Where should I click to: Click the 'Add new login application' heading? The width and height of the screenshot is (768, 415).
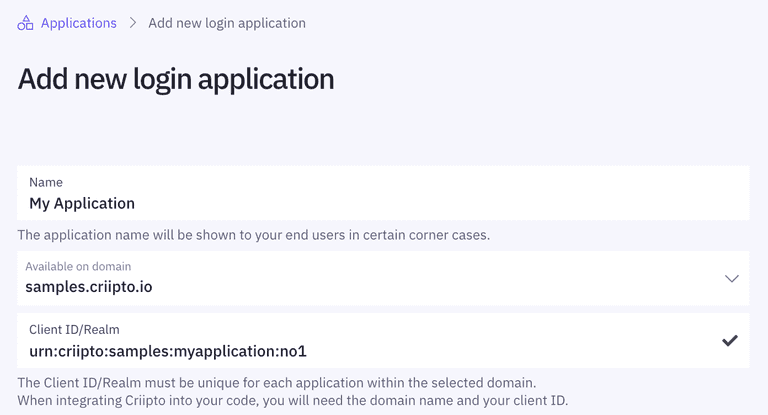tap(176, 79)
